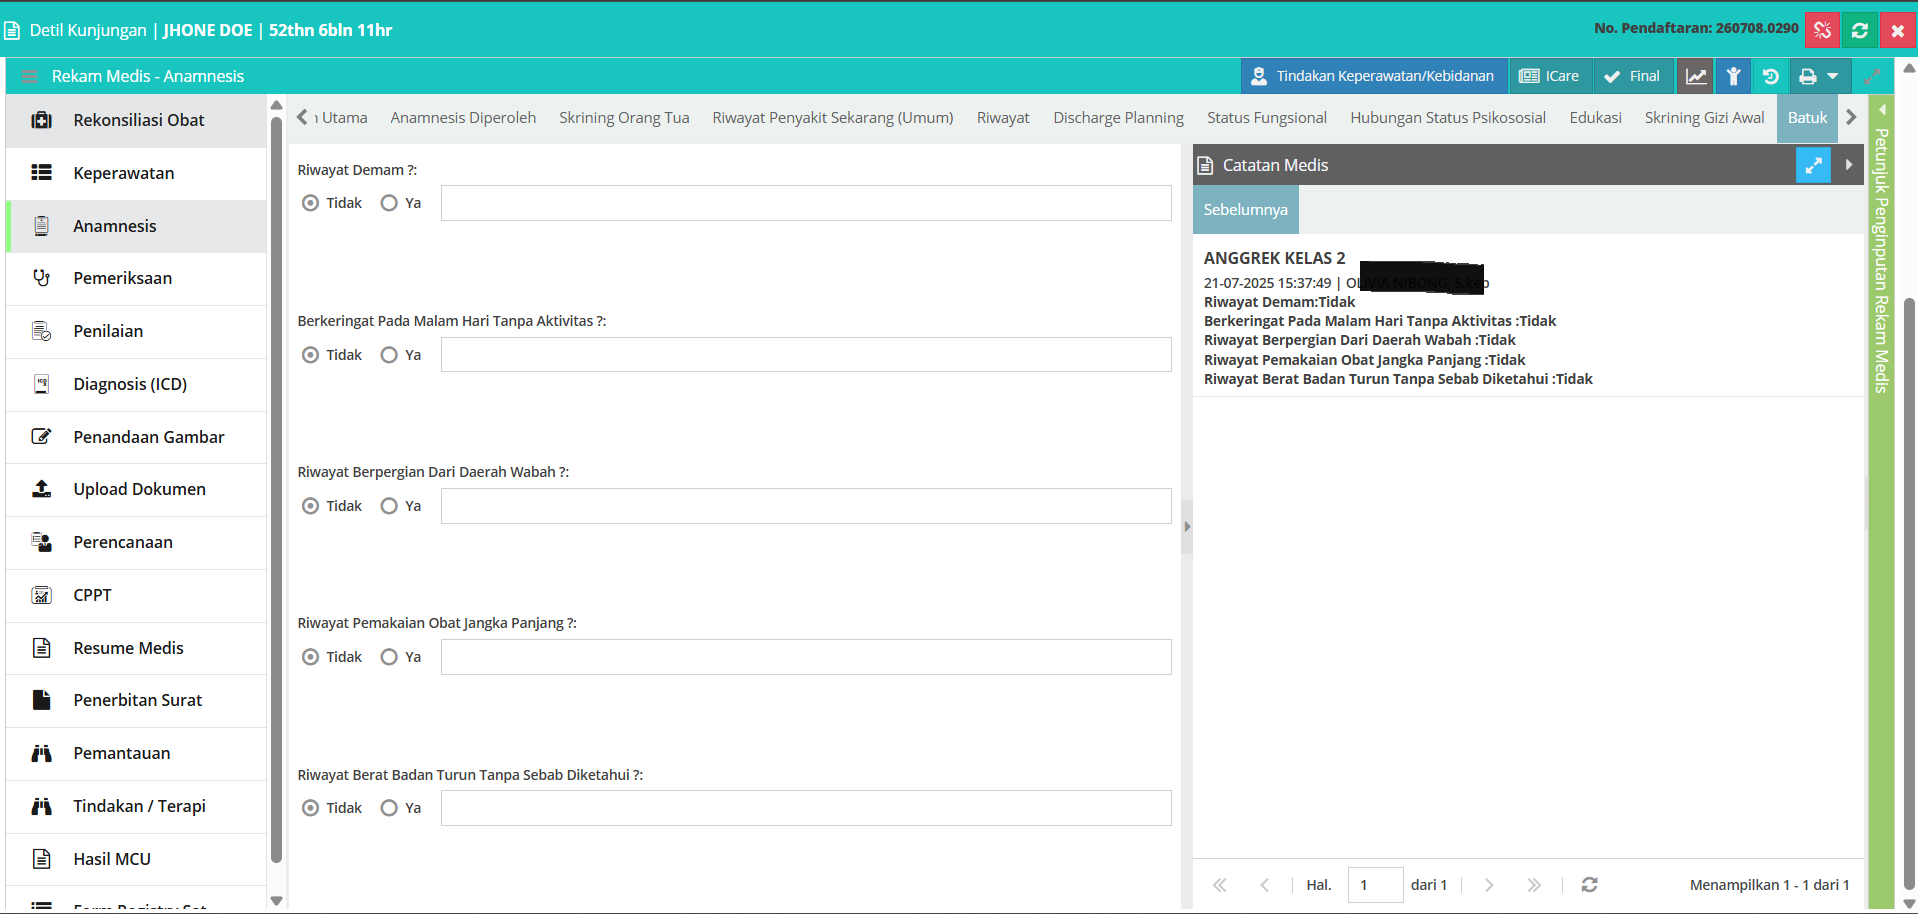The height and width of the screenshot is (914, 1918).
Task: Click the Final button
Action: pos(1632,76)
